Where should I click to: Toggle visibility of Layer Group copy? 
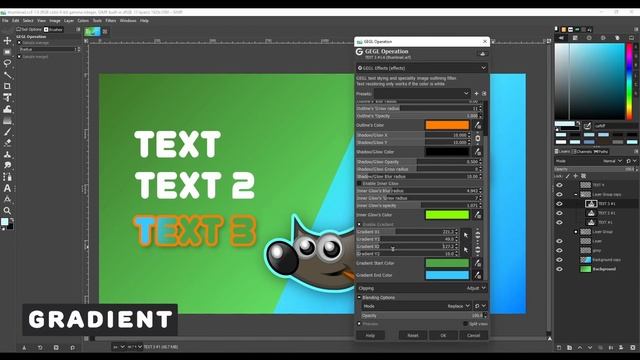tap(559, 195)
